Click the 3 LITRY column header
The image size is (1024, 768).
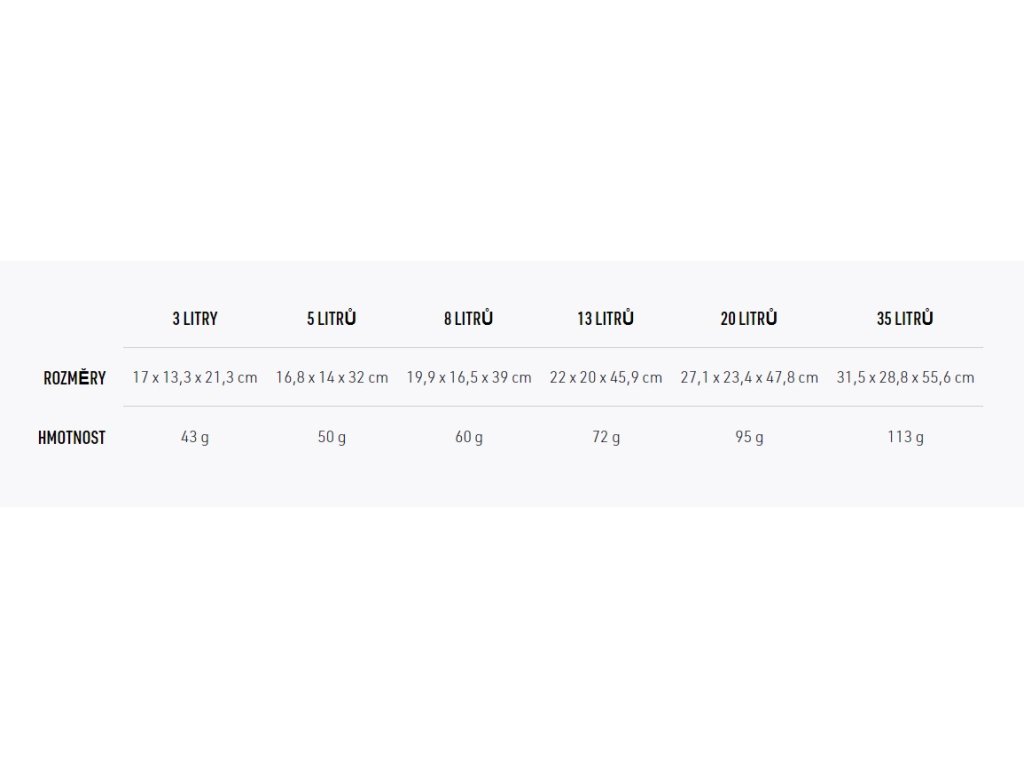pos(195,319)
